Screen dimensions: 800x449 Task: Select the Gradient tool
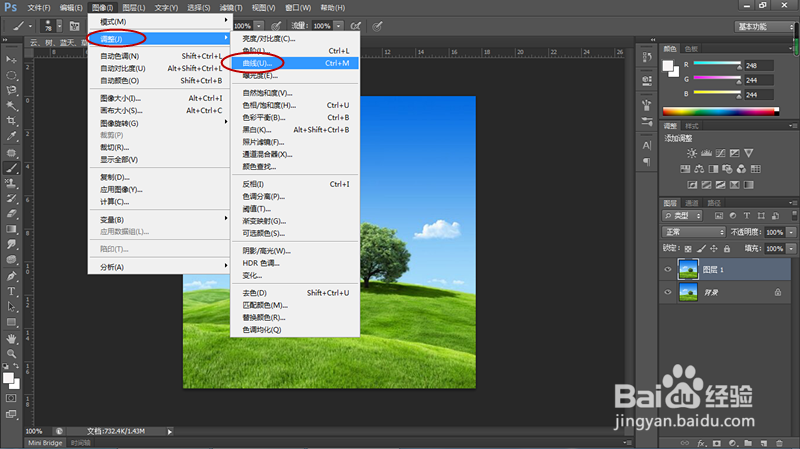[x=11, y=229]
